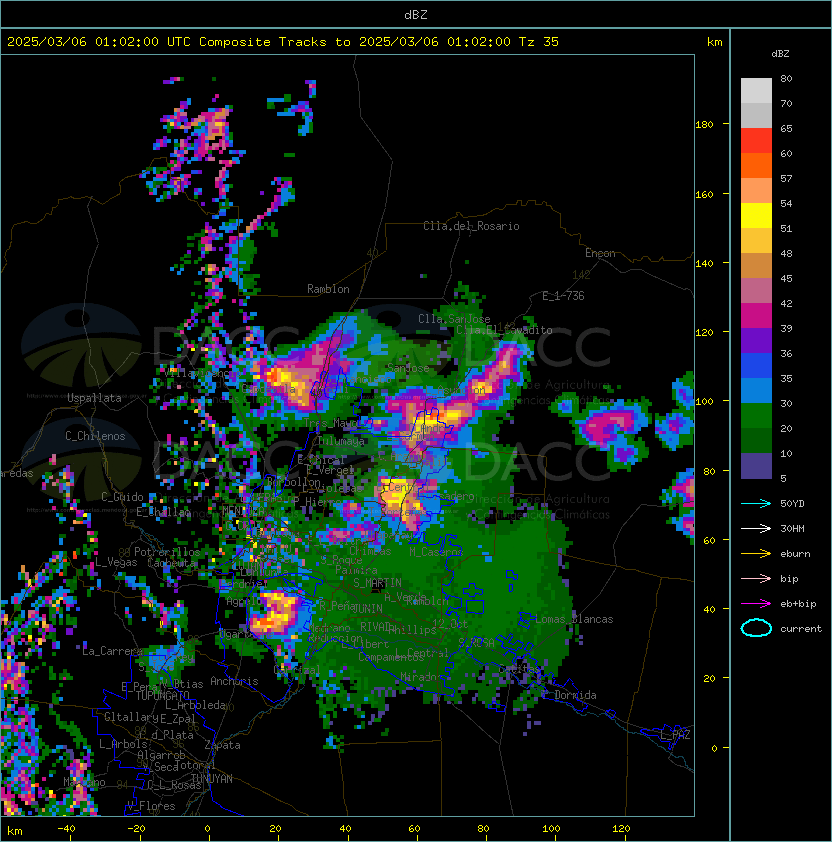This screenshot has height=842, width=832.
Task: Click the 'Clla.SanJose' map label
Action: [454, 319]
